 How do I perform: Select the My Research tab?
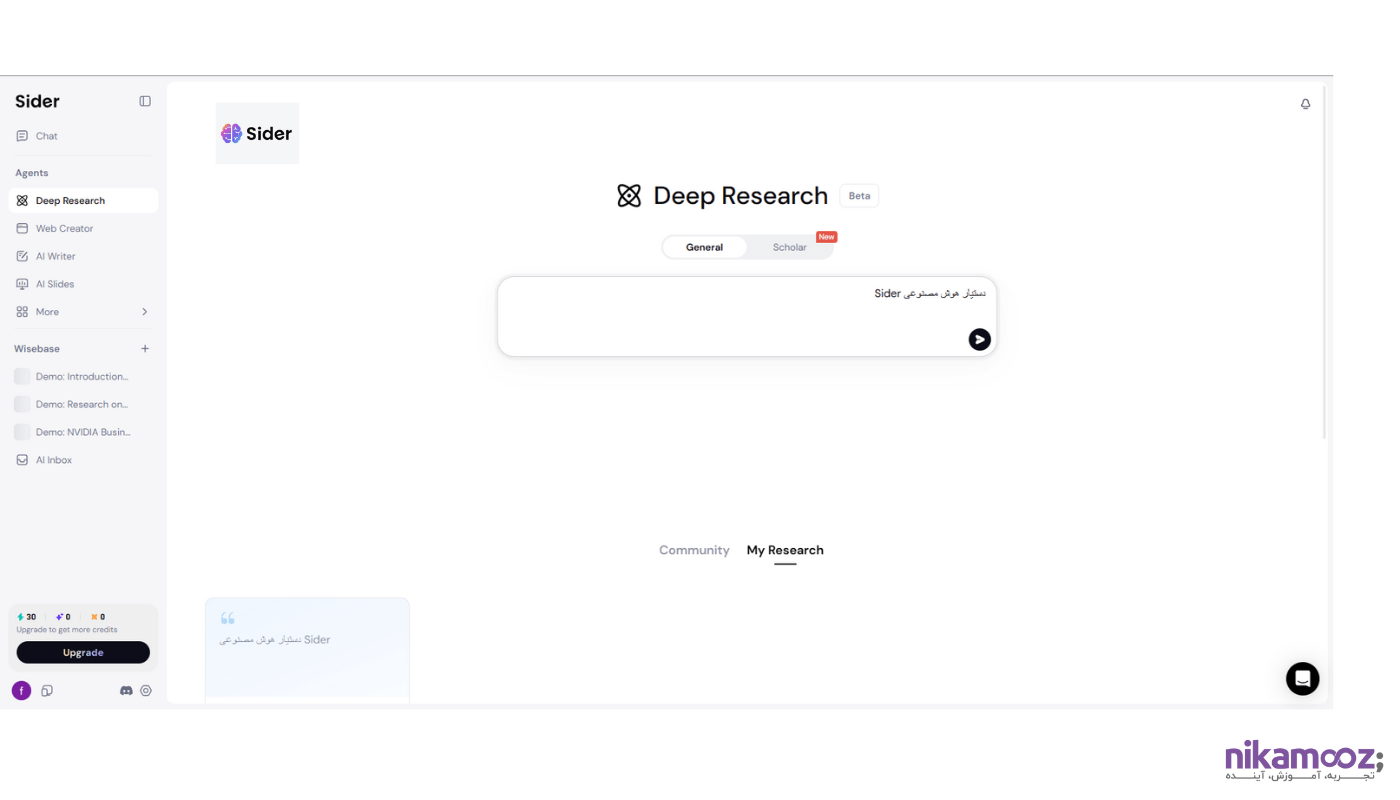tap(785, 550)
